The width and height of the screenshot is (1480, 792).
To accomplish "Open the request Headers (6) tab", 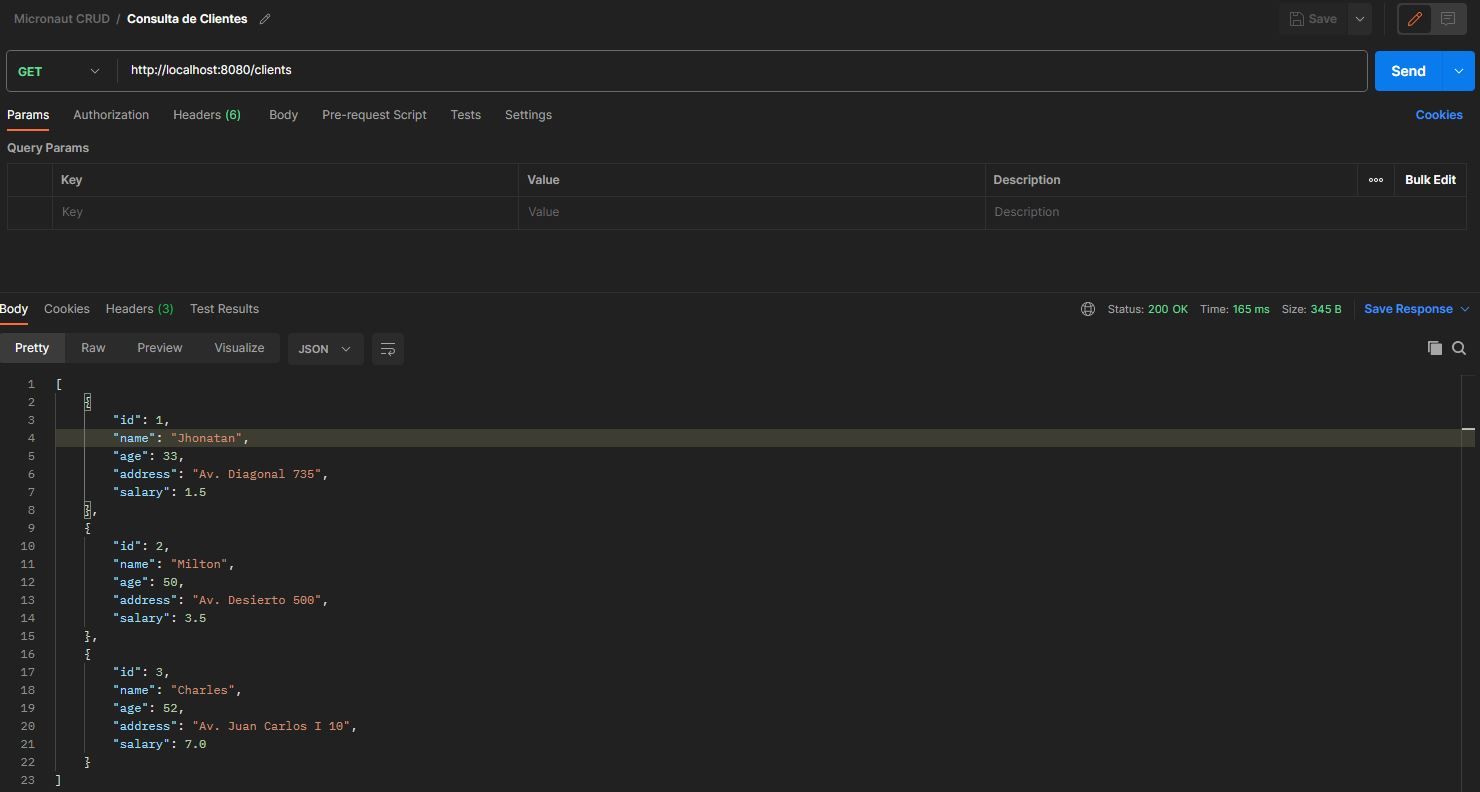I will 207,115.
